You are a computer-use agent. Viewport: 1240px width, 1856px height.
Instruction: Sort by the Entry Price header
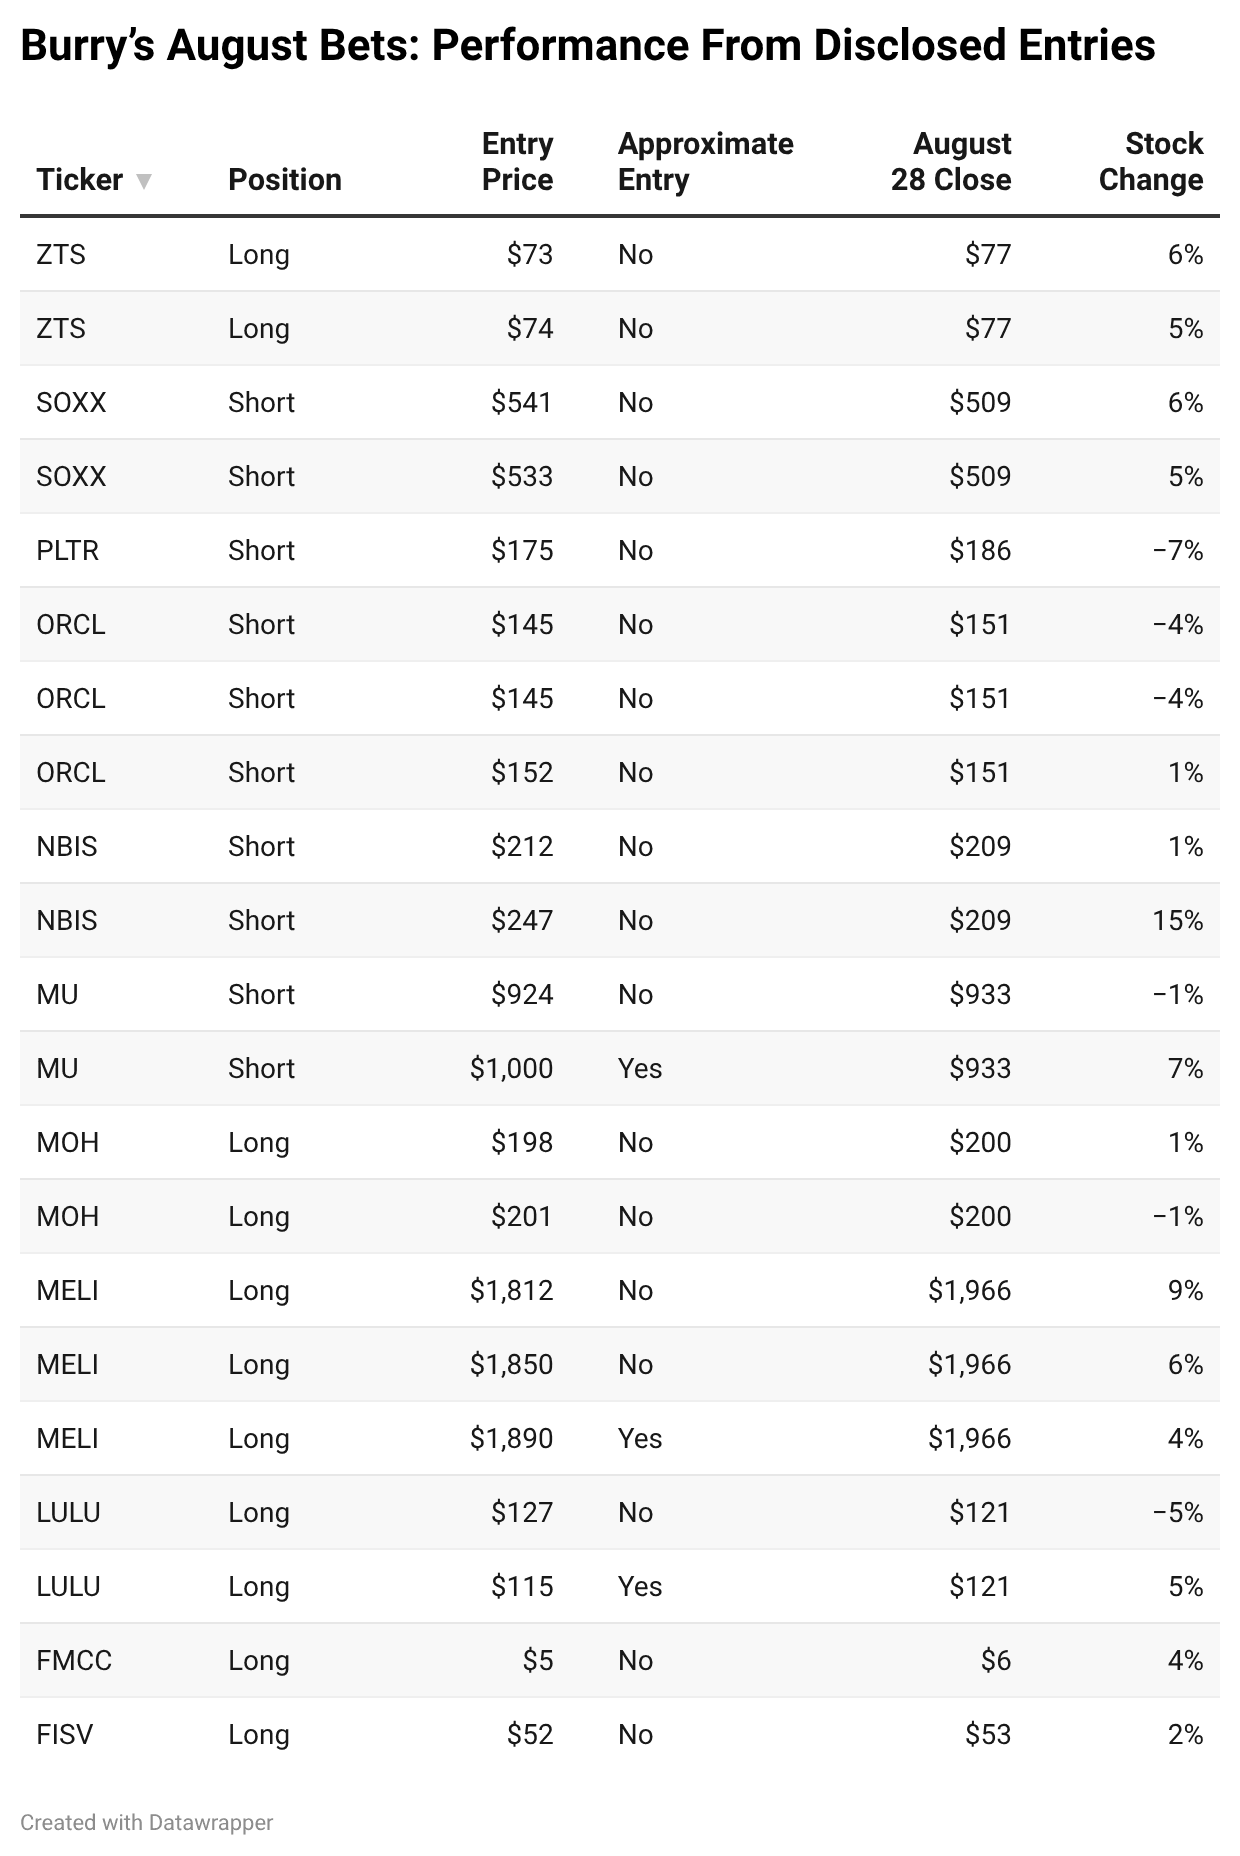517,162
